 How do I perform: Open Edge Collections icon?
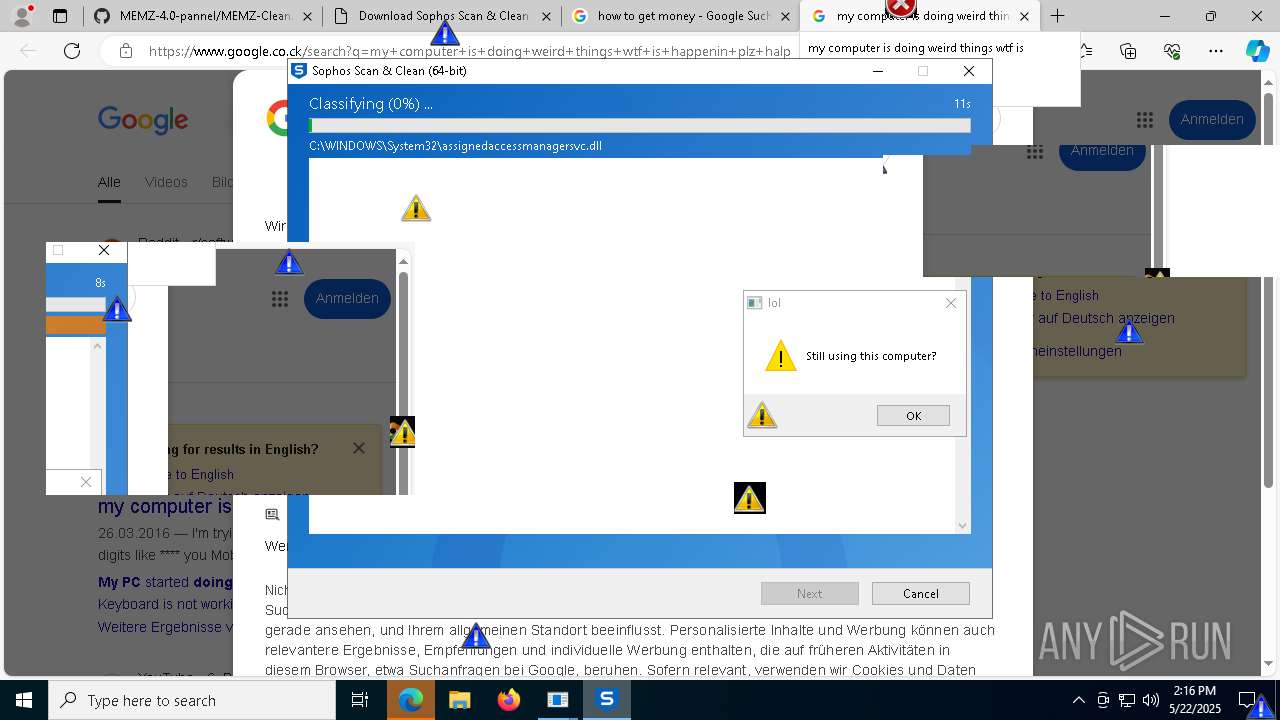(1128, 51)
